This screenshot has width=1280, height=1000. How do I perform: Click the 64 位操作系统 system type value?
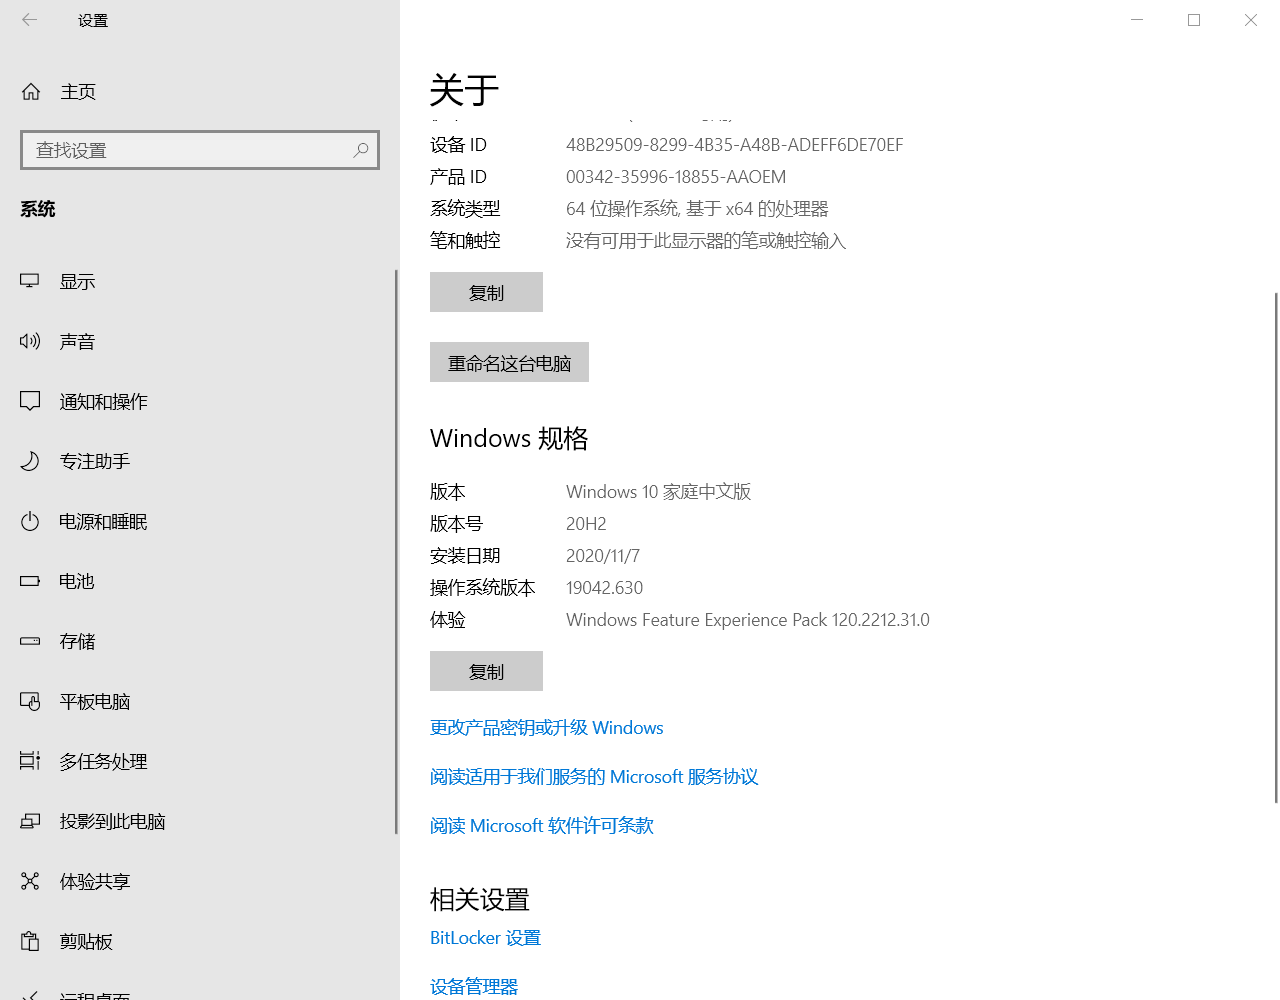[x=697, y=209]
